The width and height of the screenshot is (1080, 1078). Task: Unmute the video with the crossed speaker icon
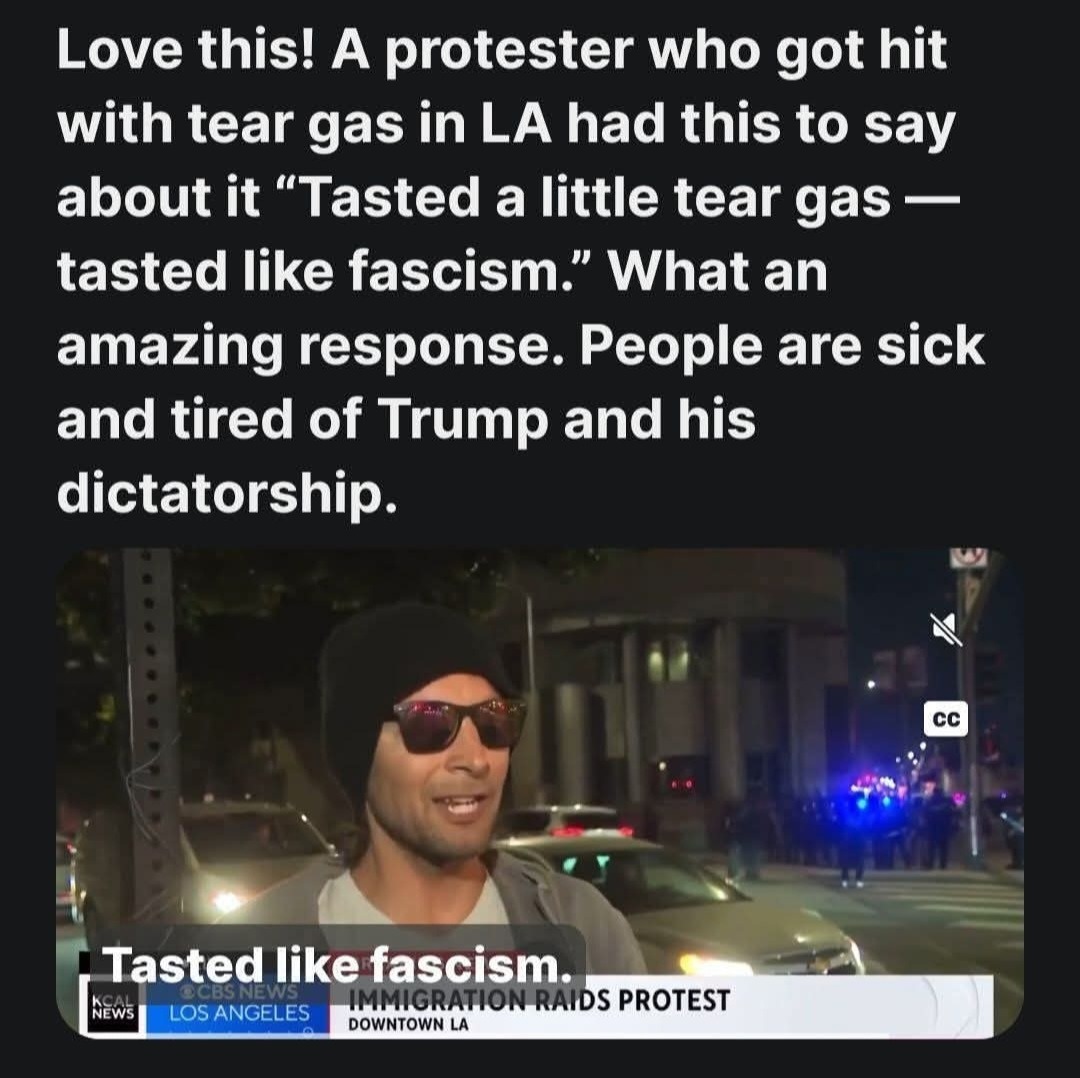point(947,629)
